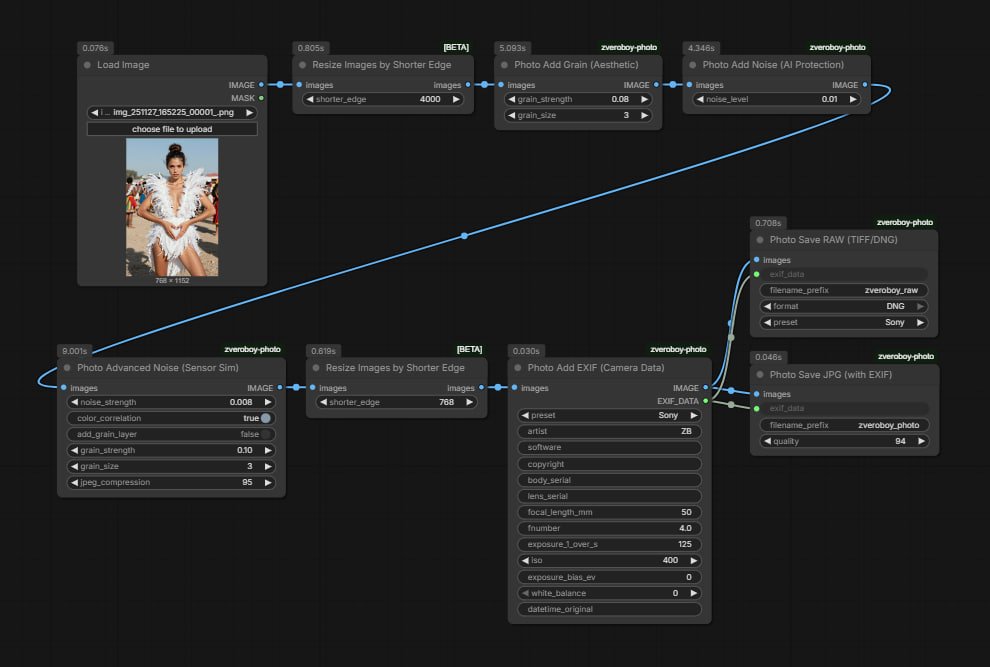Collapse the Photo Add EXIF node title dot
The image size is (990, 667).
(516, 367)
